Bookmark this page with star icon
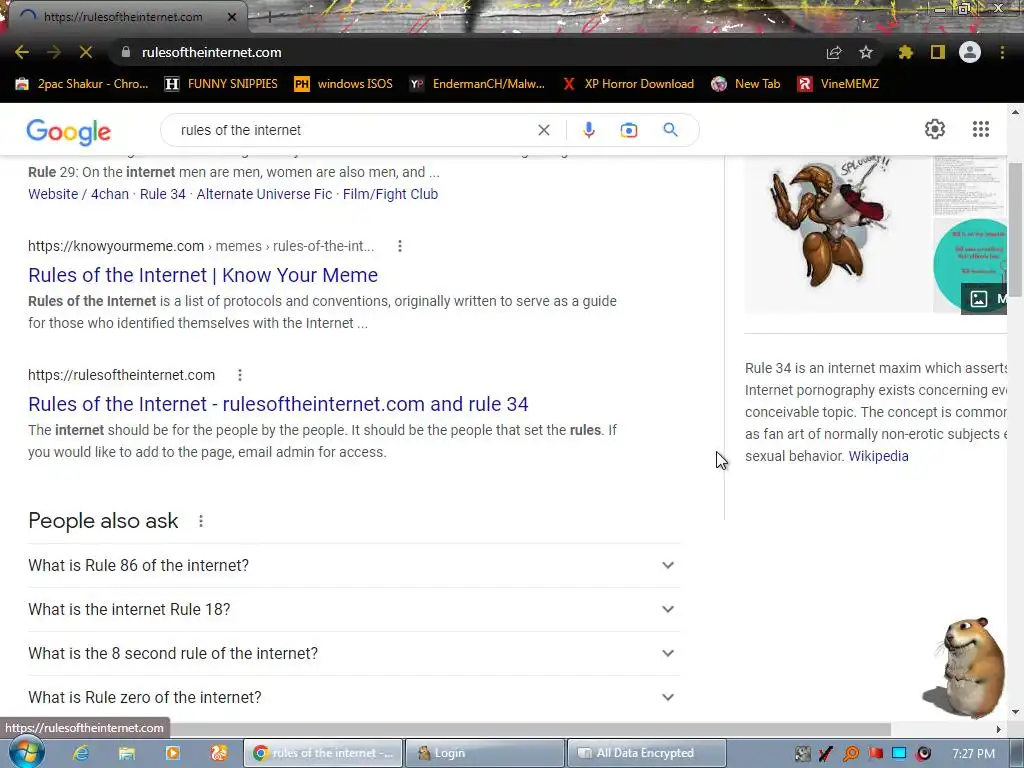1024x768 pixels. click(866, 52)
